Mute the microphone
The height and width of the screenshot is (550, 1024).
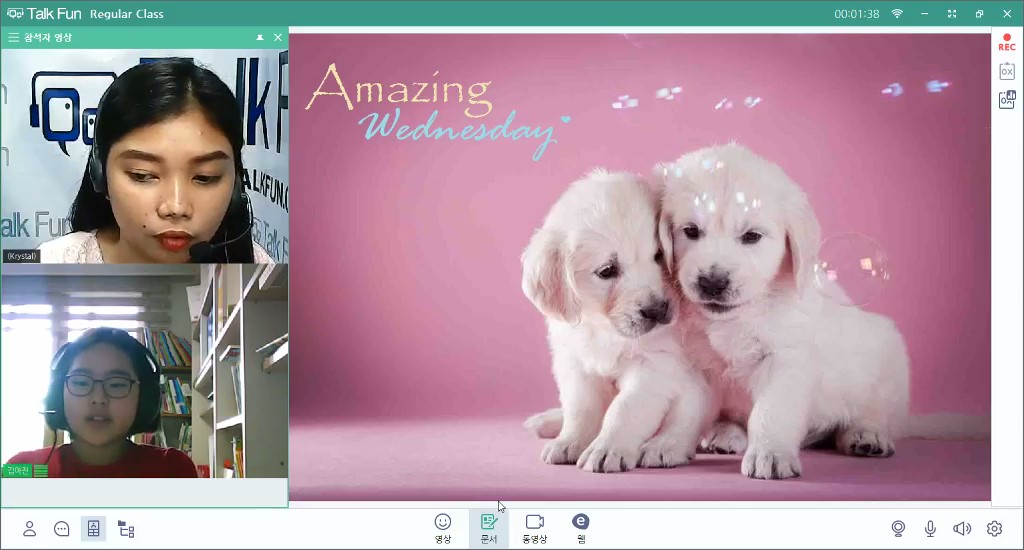coord(930,529)
